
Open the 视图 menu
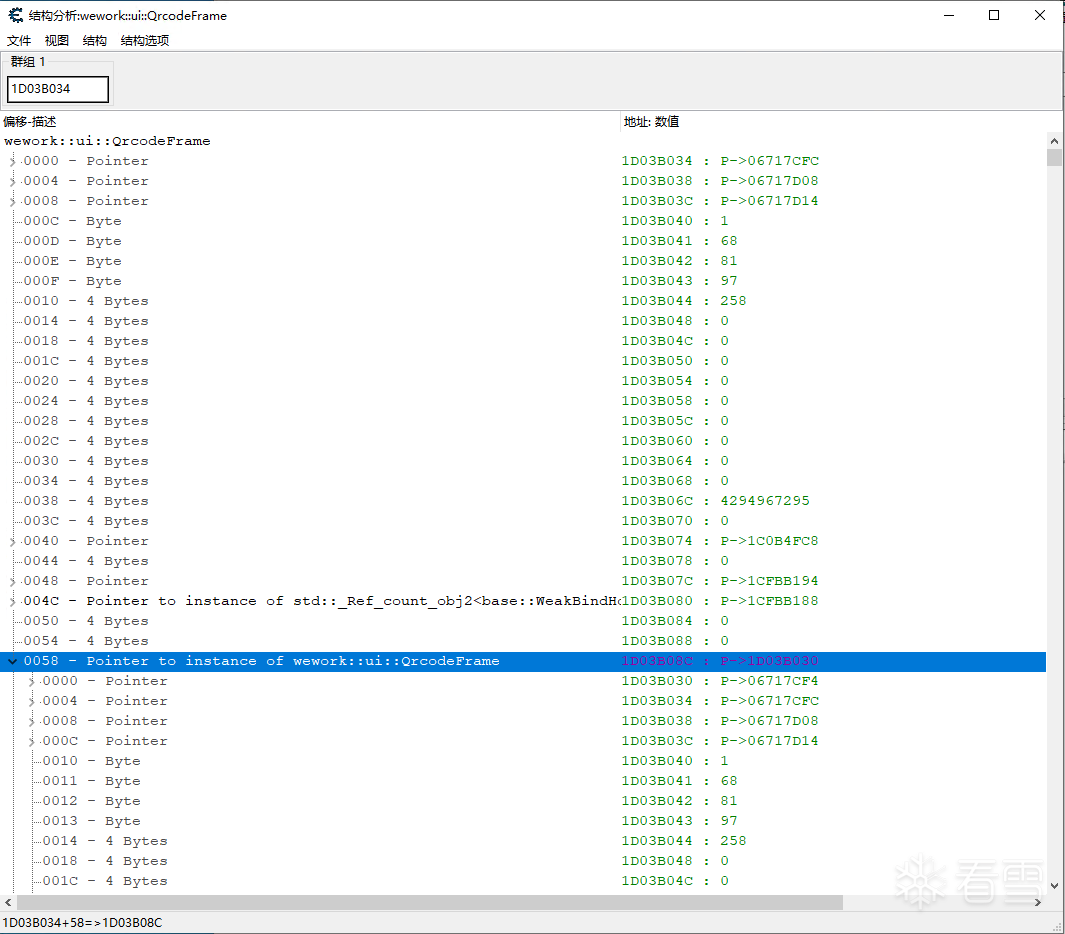[x=57, y=41]
